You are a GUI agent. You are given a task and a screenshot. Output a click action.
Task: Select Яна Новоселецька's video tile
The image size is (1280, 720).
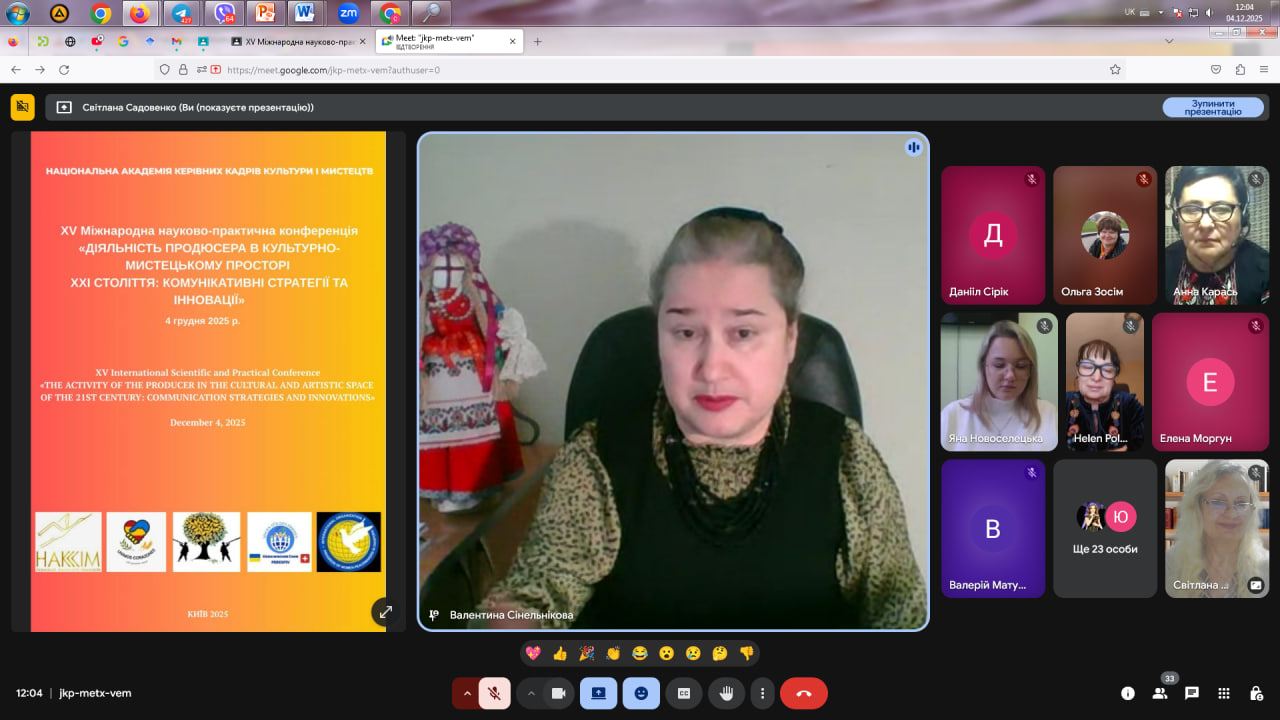pos(999,381)
